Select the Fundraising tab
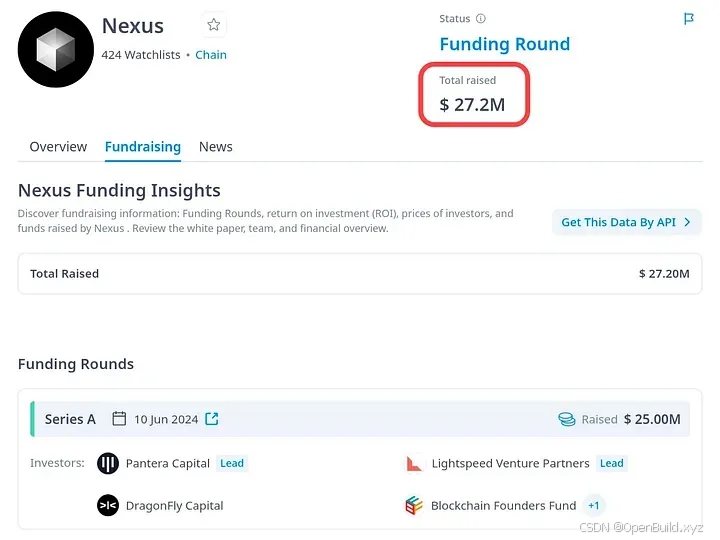This screenshot has height=540, width=720. coord(143,147)
